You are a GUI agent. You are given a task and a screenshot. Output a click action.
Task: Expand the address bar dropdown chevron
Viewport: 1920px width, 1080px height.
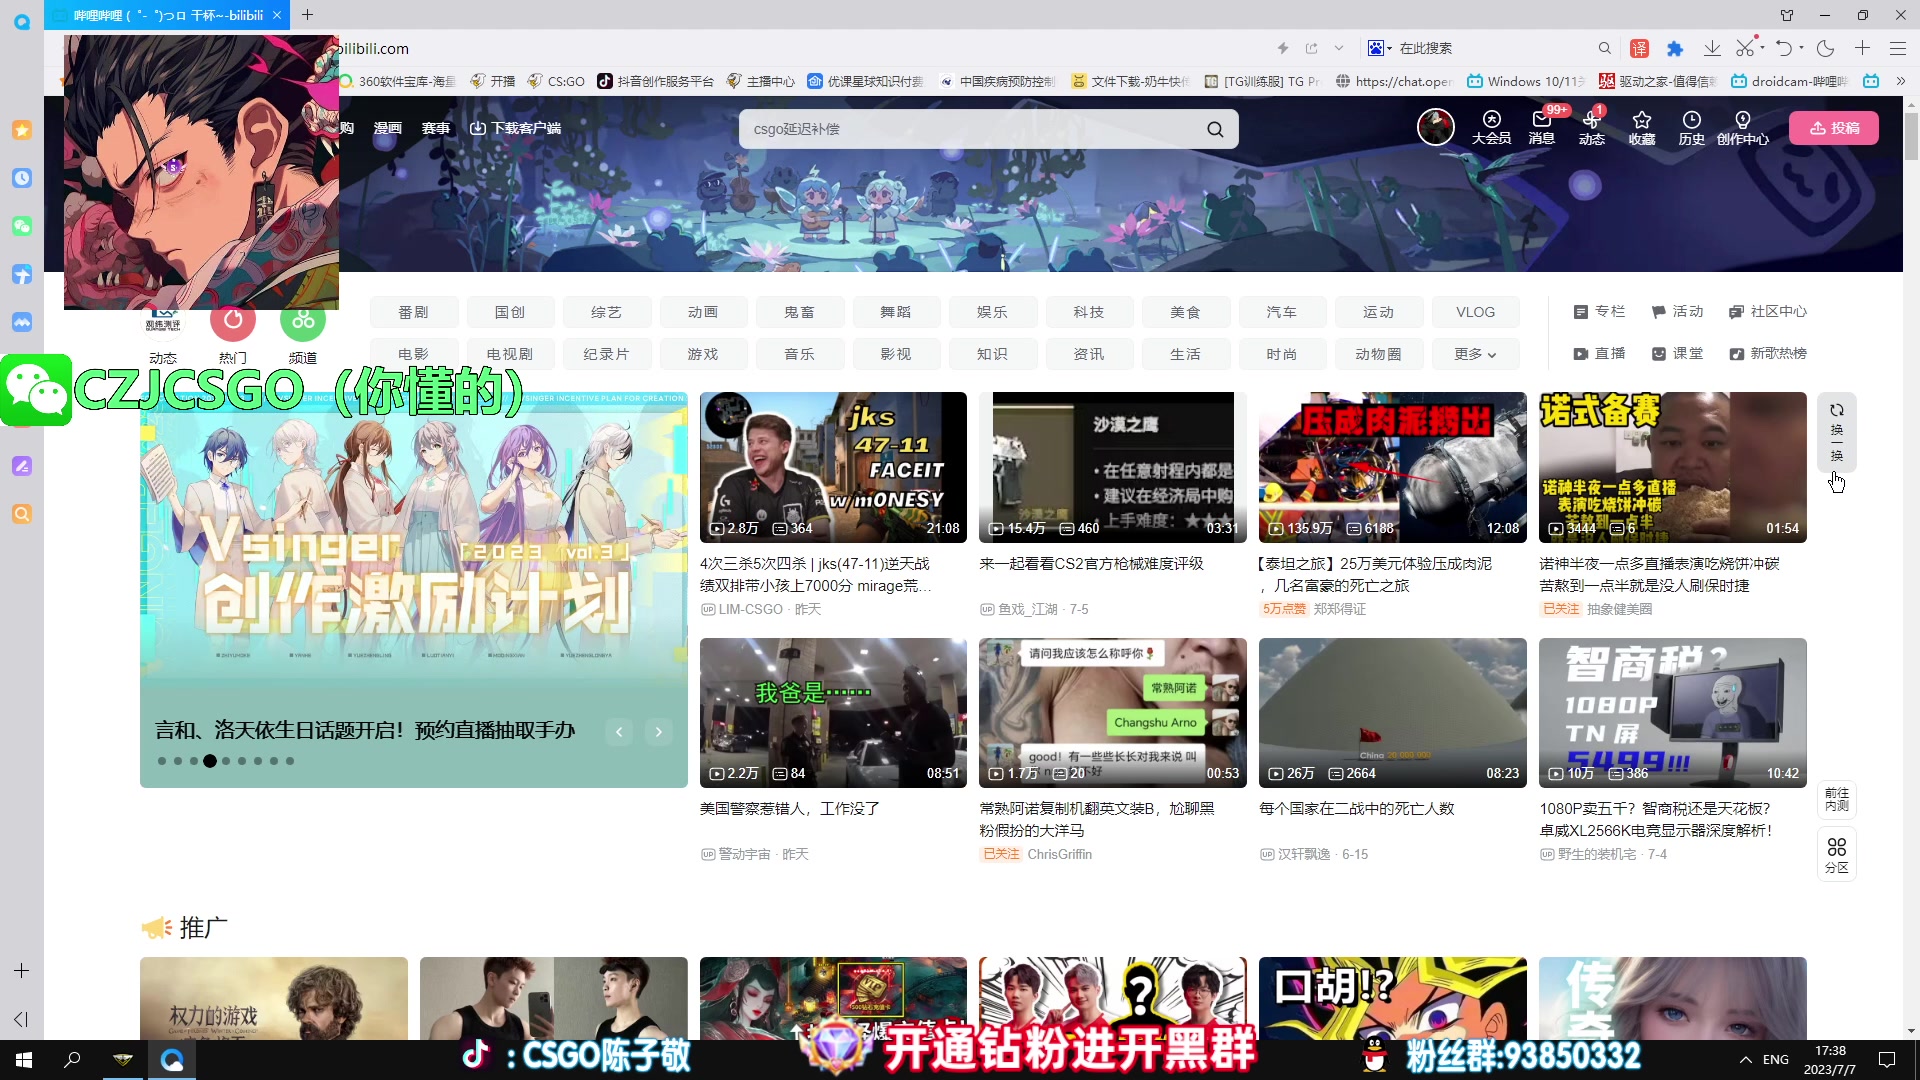pos(1339,48)
